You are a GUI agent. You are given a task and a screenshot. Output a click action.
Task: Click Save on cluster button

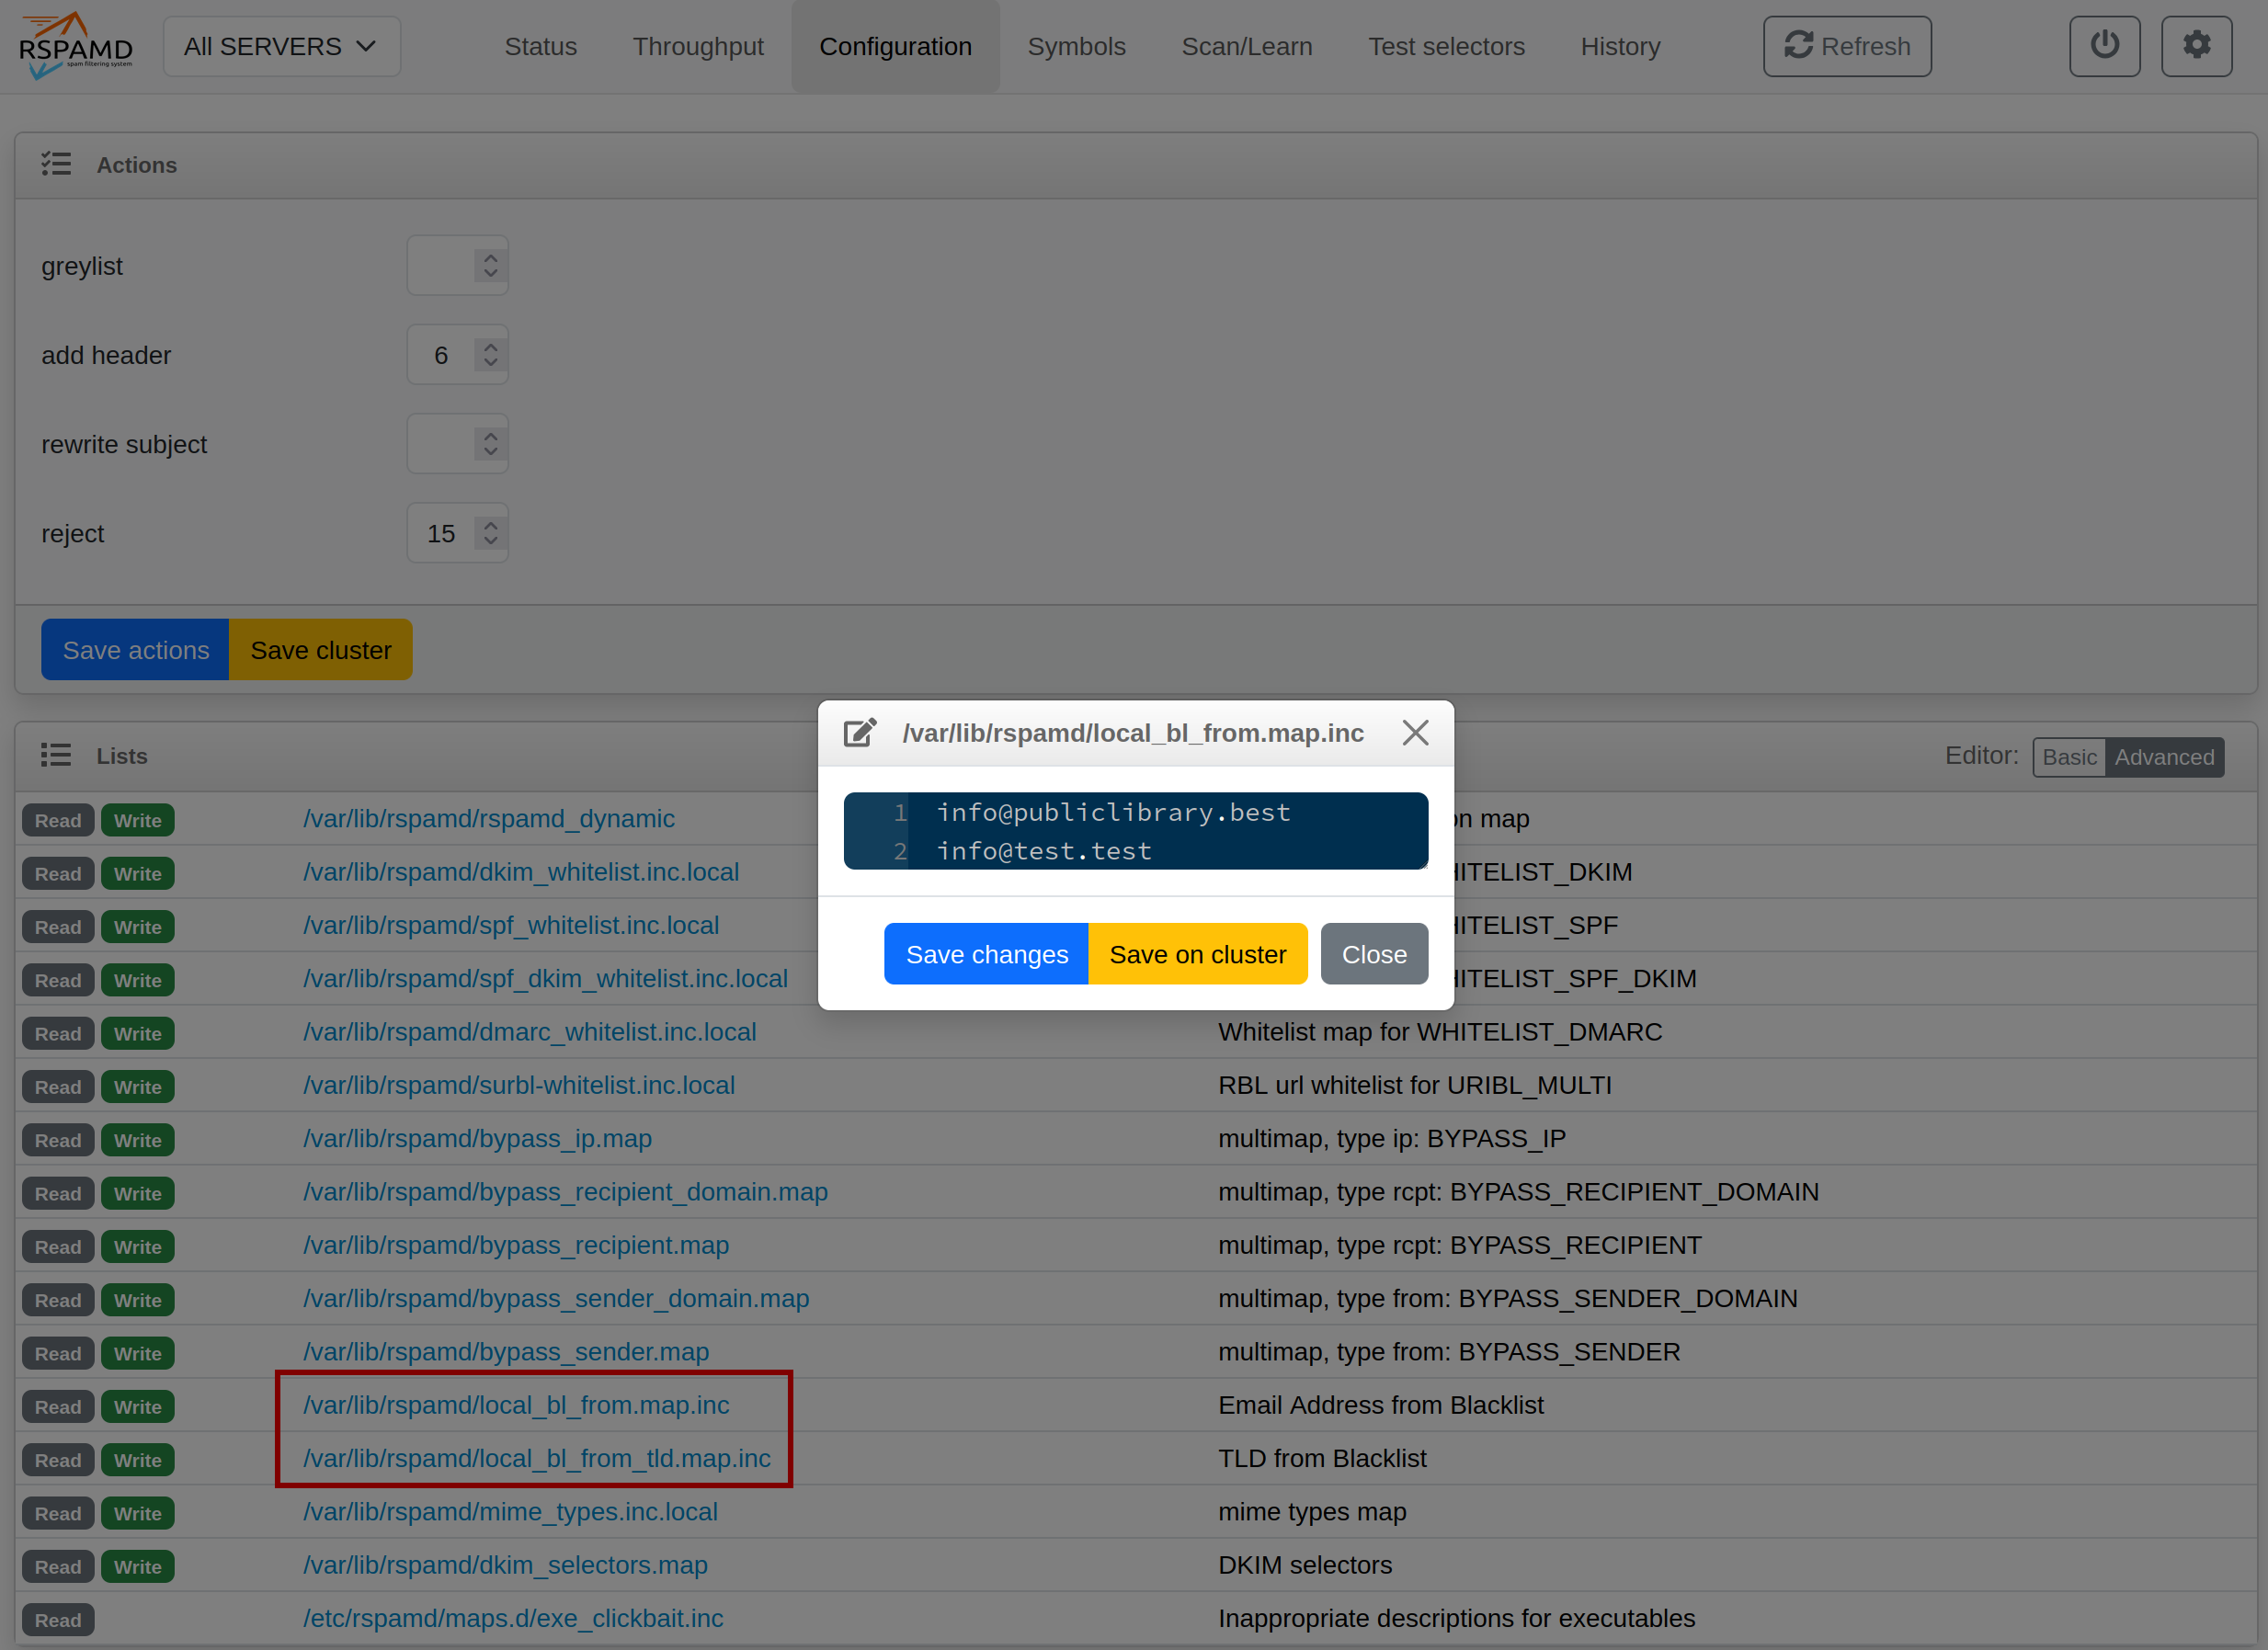(1197, 954)
